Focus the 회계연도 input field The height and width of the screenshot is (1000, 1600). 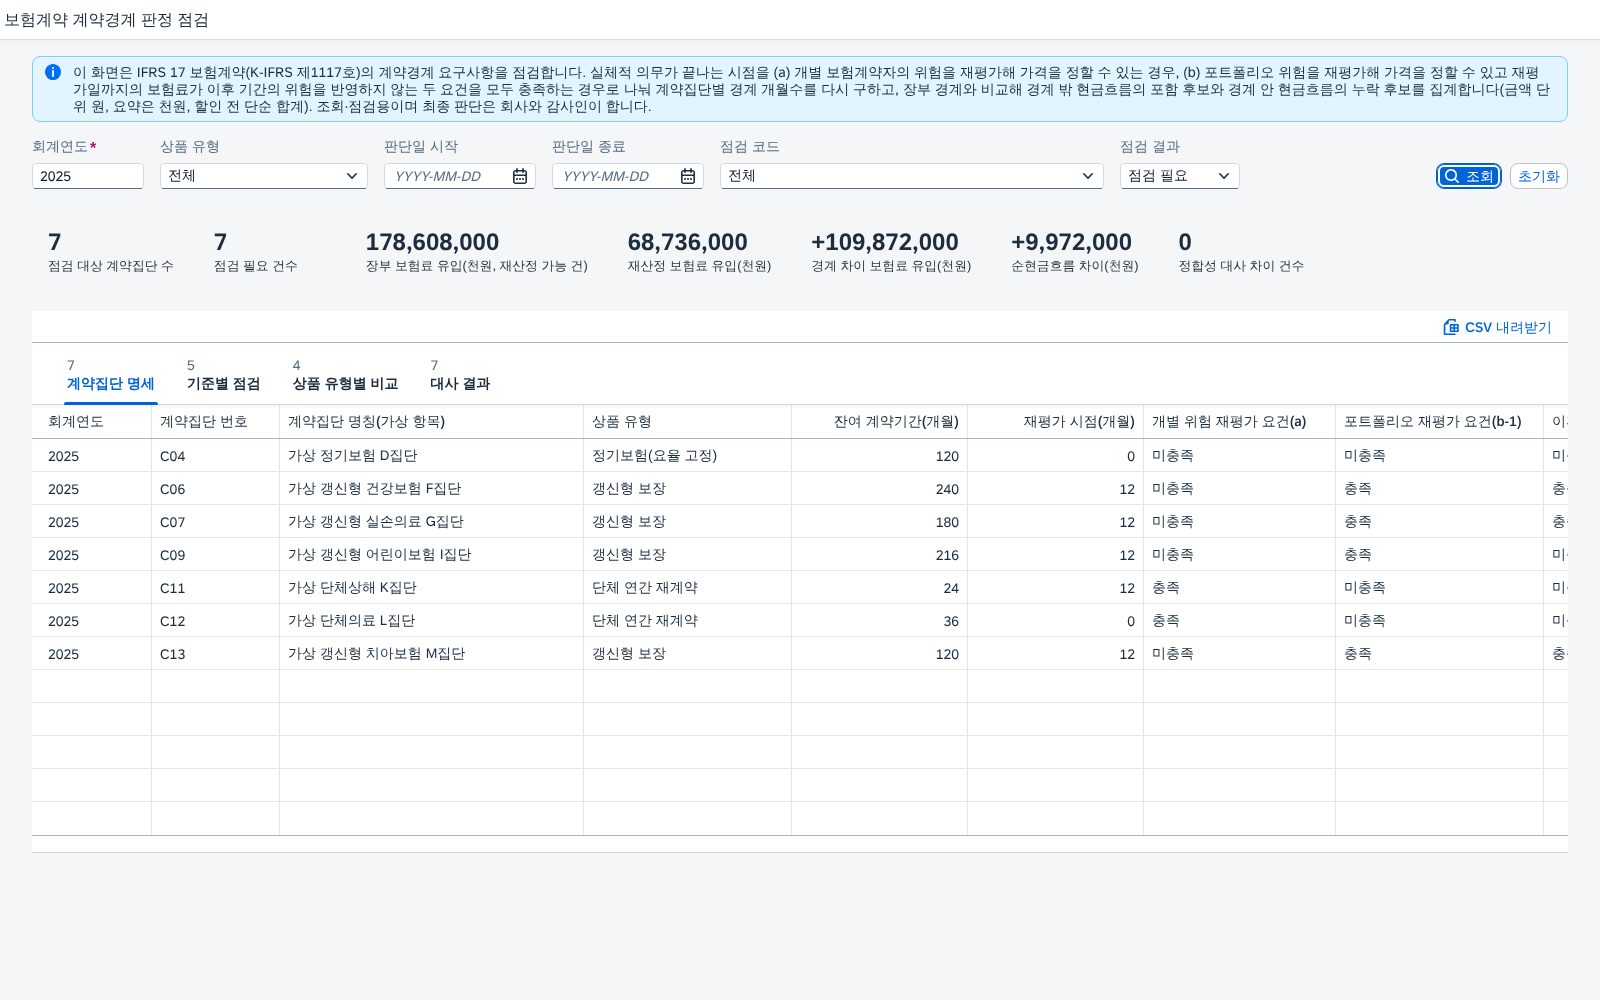click(88, 176)
